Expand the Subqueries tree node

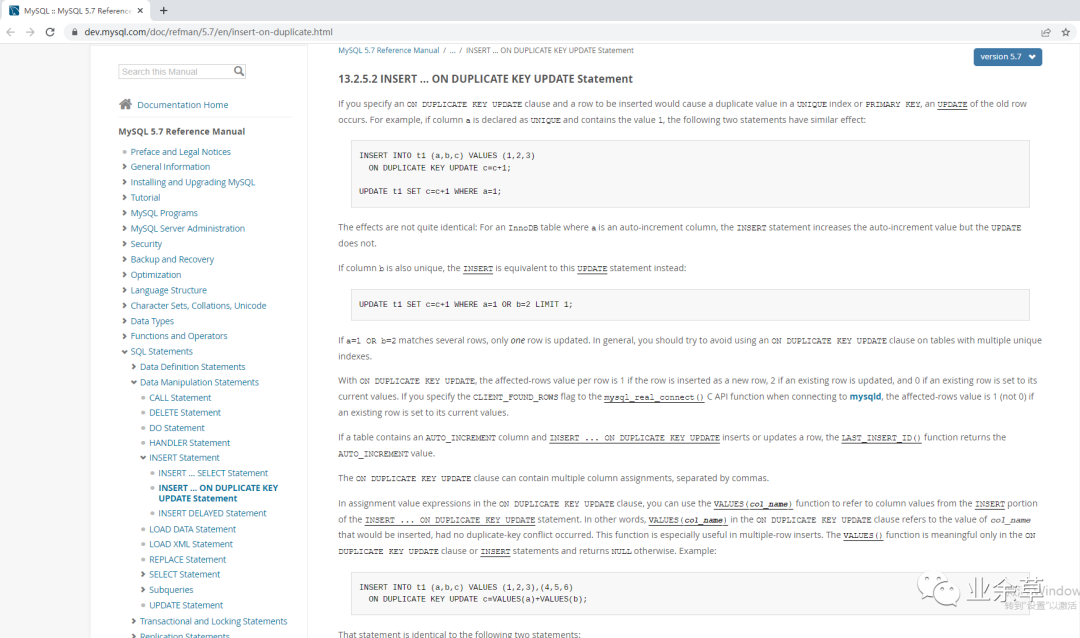tap(143, 590)
